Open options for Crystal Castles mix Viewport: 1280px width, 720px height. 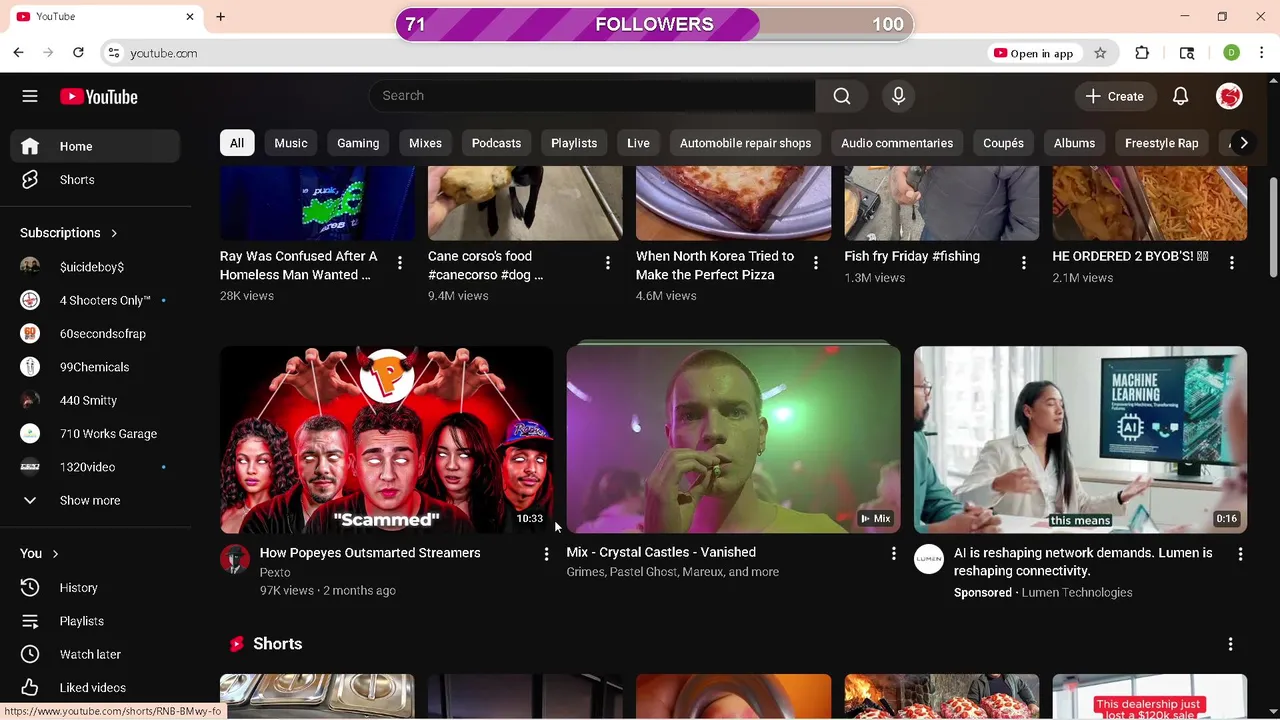coord(893,554)
